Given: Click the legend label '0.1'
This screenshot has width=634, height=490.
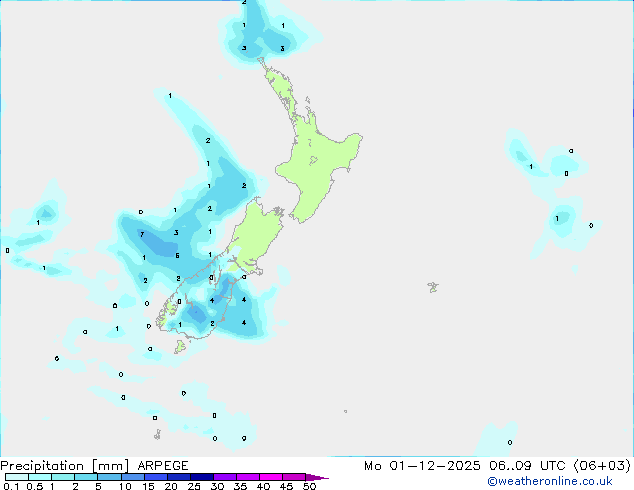Looking at the screenshot, I should pos(11,486).
